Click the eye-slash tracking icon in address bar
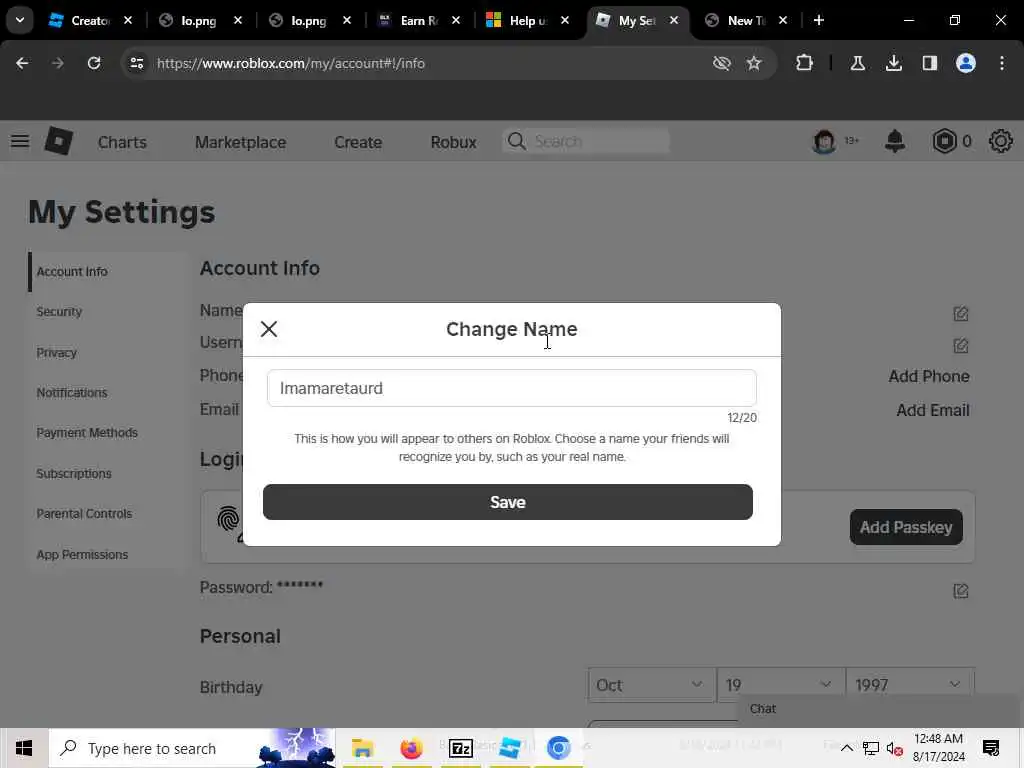 click(x=722, y=63)
